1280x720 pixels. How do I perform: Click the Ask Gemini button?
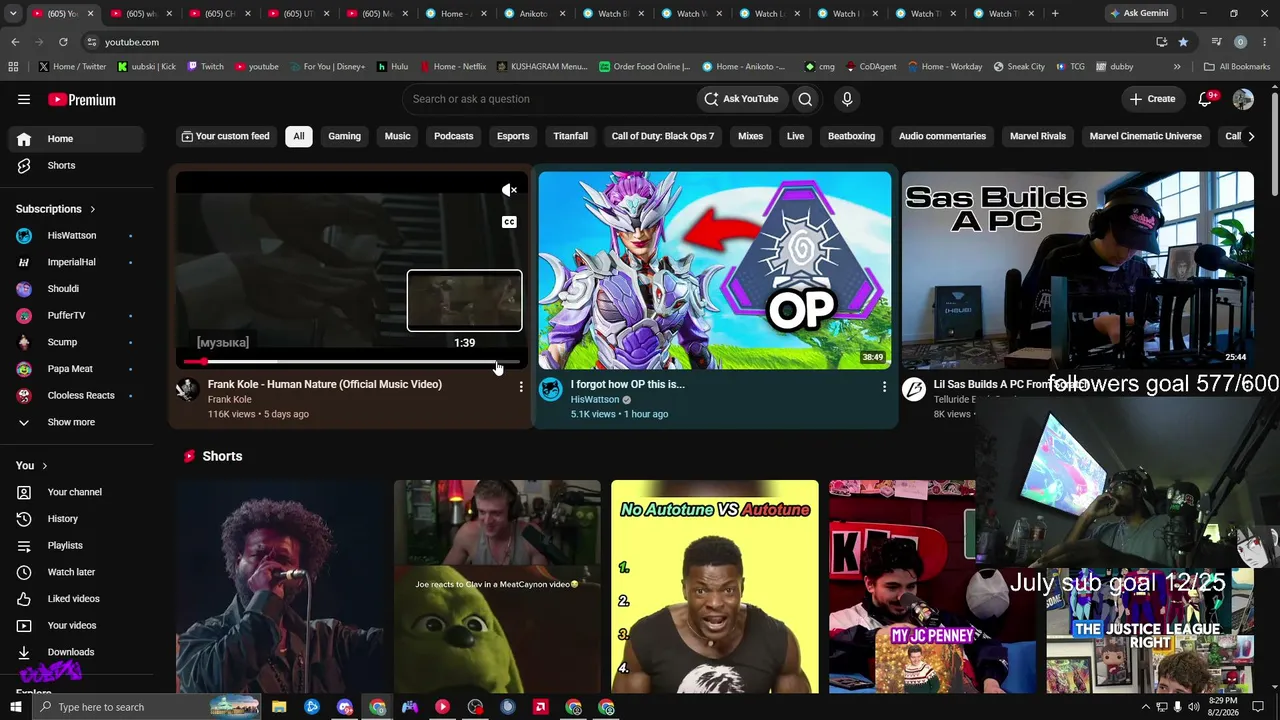tap(1138, 14)
